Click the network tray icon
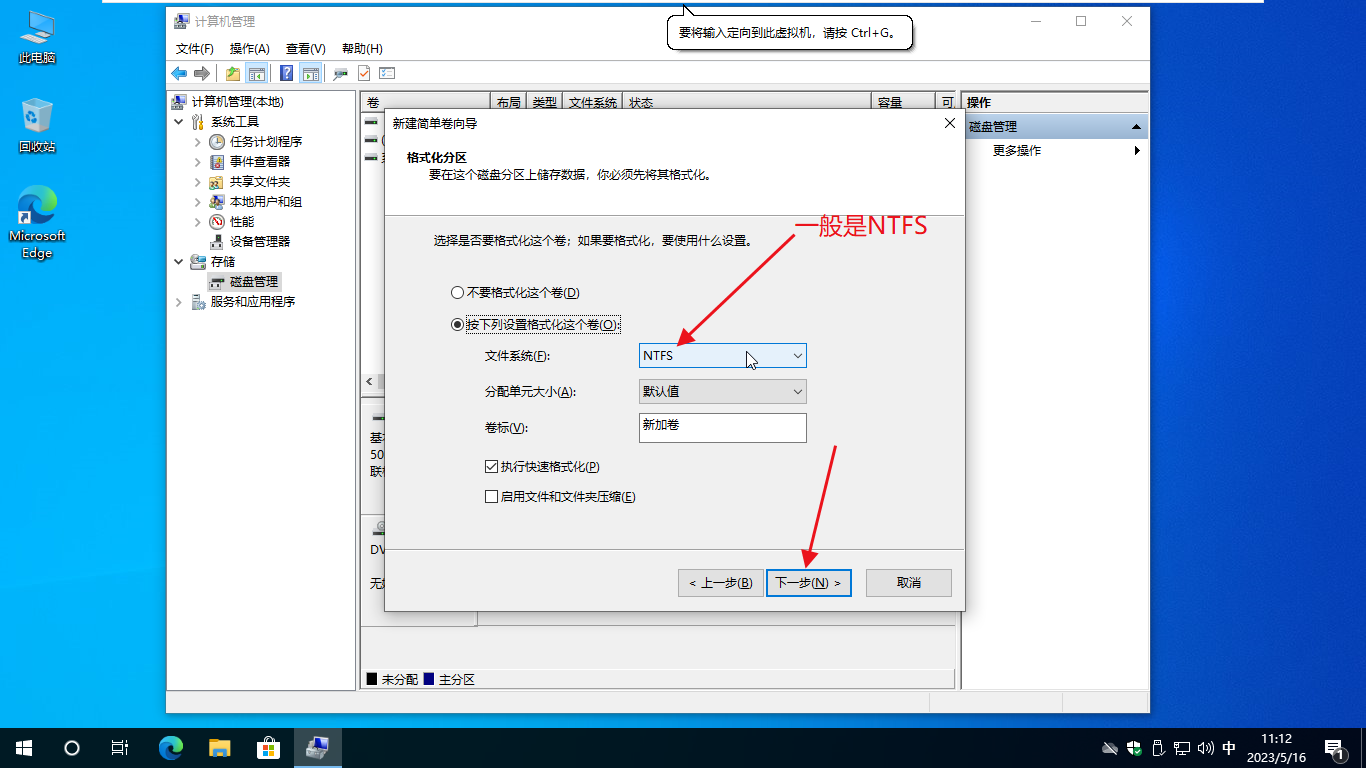 (1181, 748)
